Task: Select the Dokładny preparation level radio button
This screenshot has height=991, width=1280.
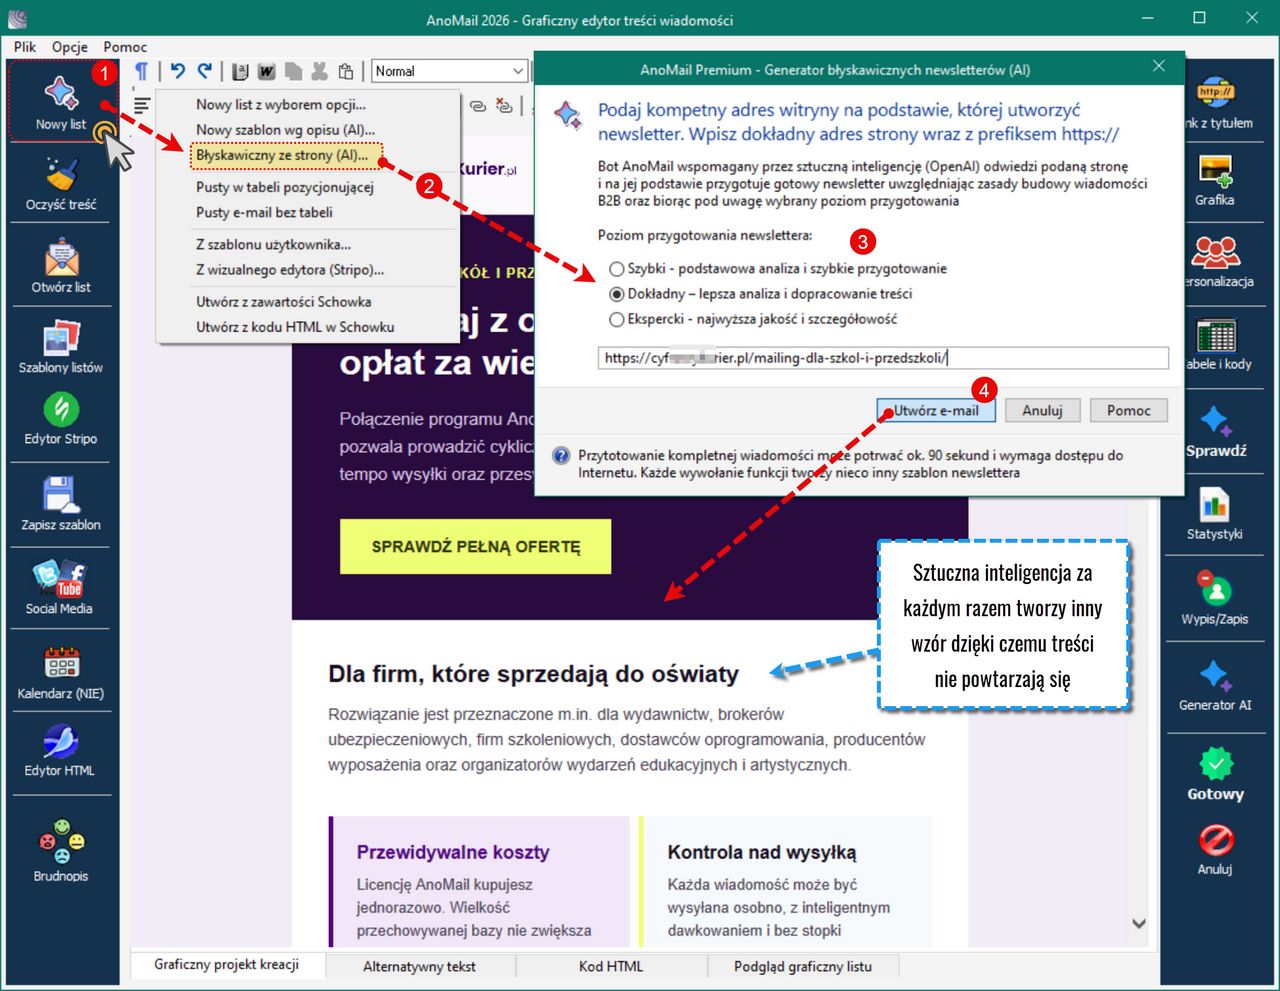Action: [x=617, y=294]
